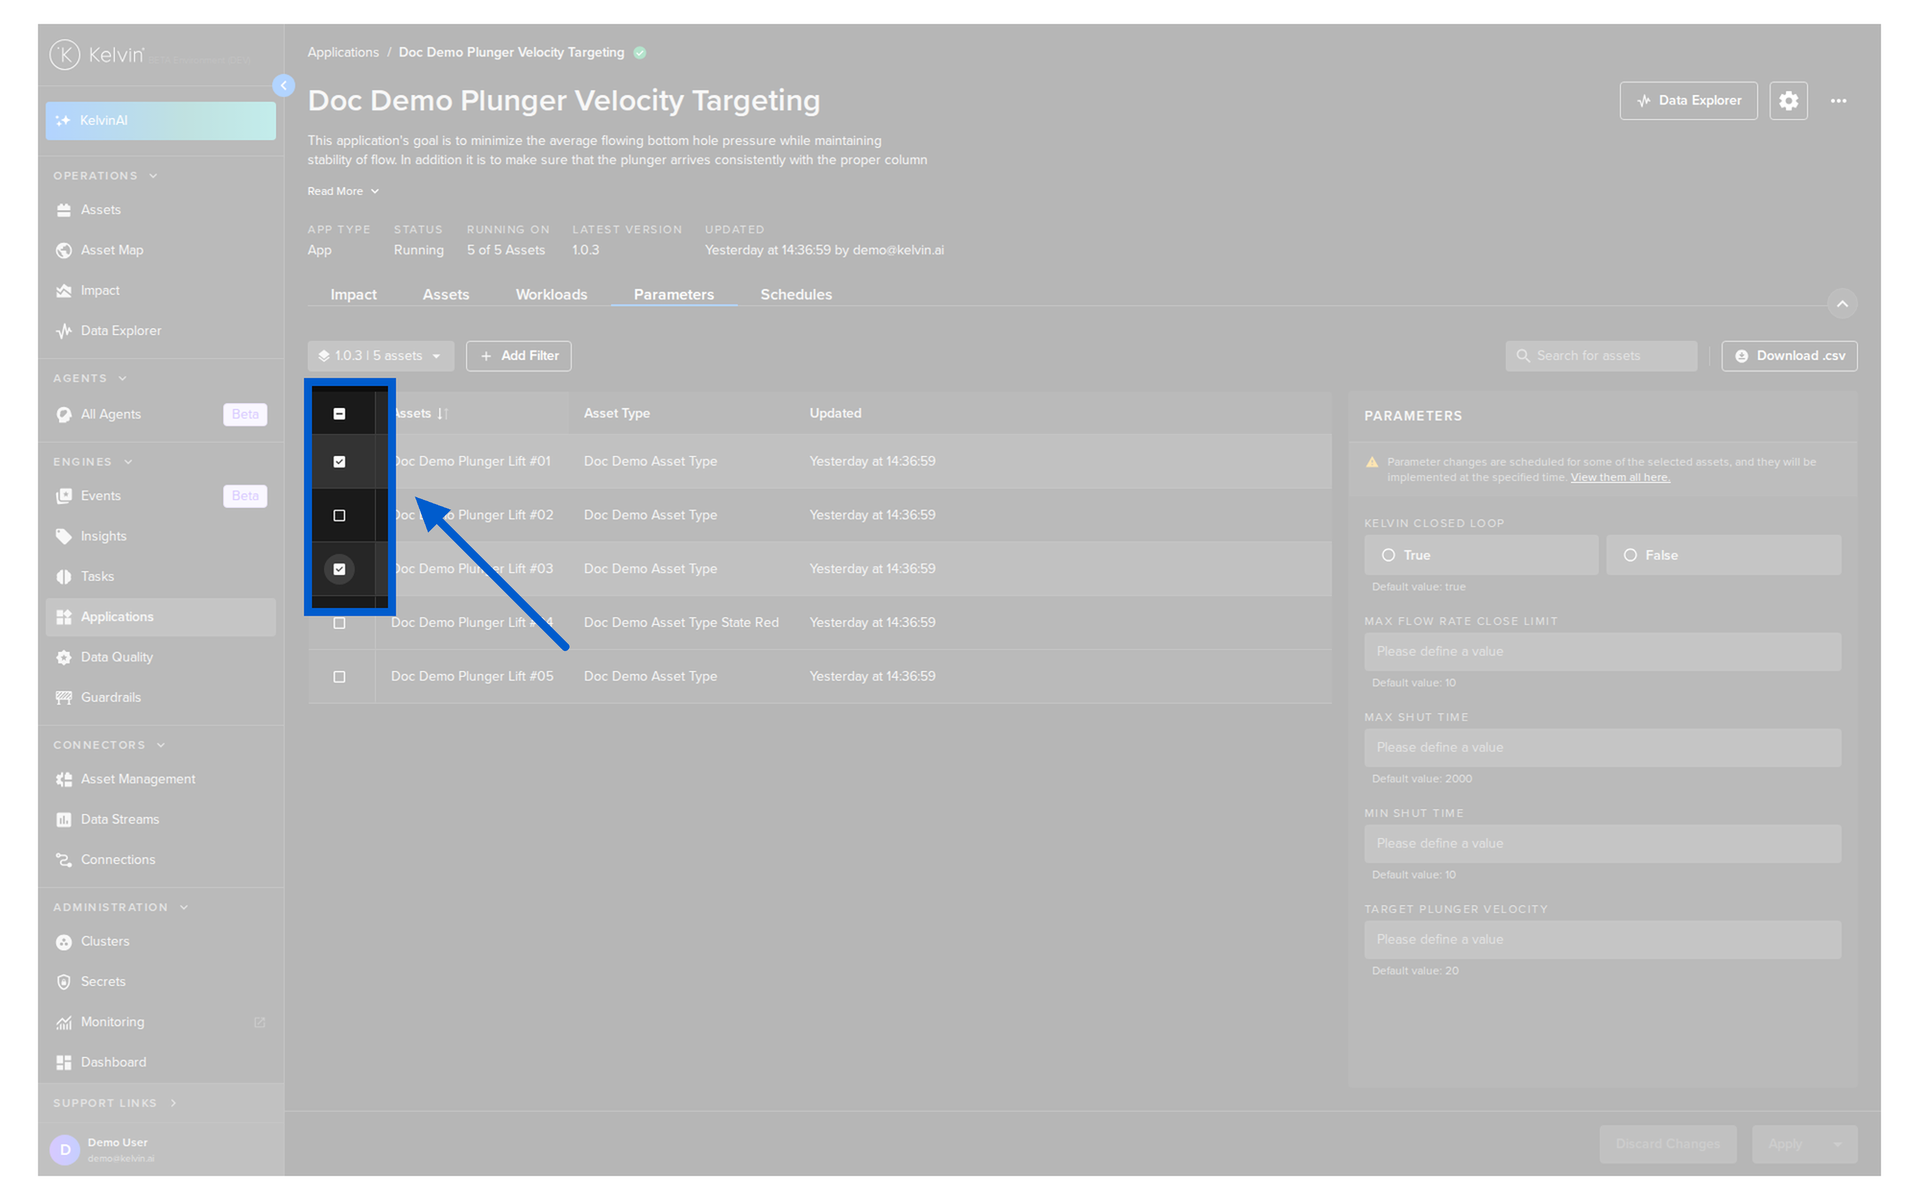This screenshot has width=1920, height=1200.
Task: Open application settings gear icon
Action: (1788, 101)
